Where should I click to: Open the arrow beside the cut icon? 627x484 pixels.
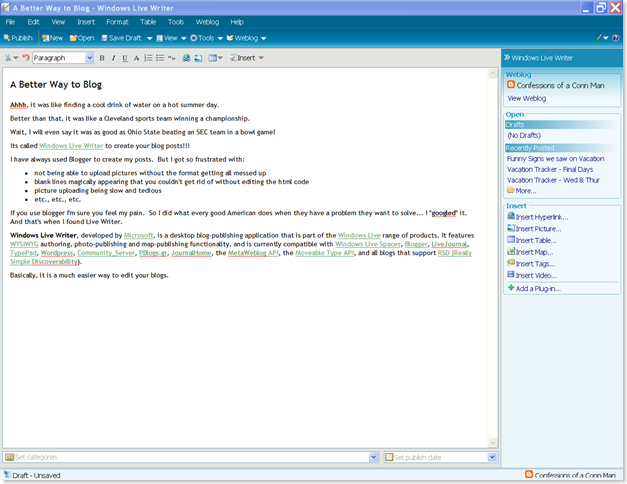pos(16,58)
